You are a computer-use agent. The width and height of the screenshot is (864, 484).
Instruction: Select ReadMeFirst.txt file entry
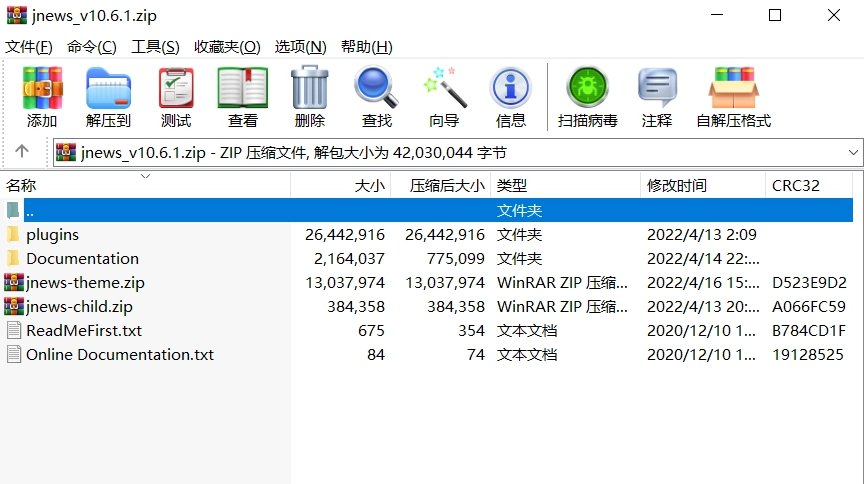(x=84, y=331)
